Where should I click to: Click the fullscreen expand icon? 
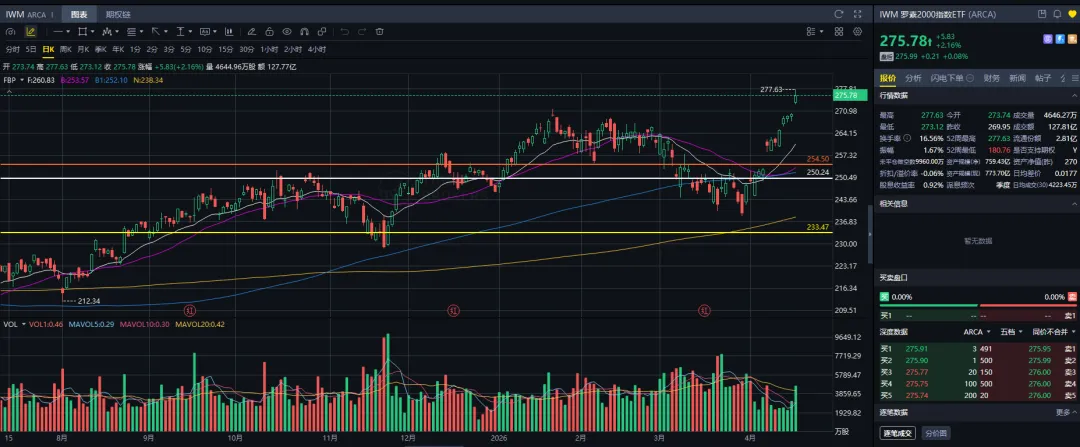tap(857, 14)
